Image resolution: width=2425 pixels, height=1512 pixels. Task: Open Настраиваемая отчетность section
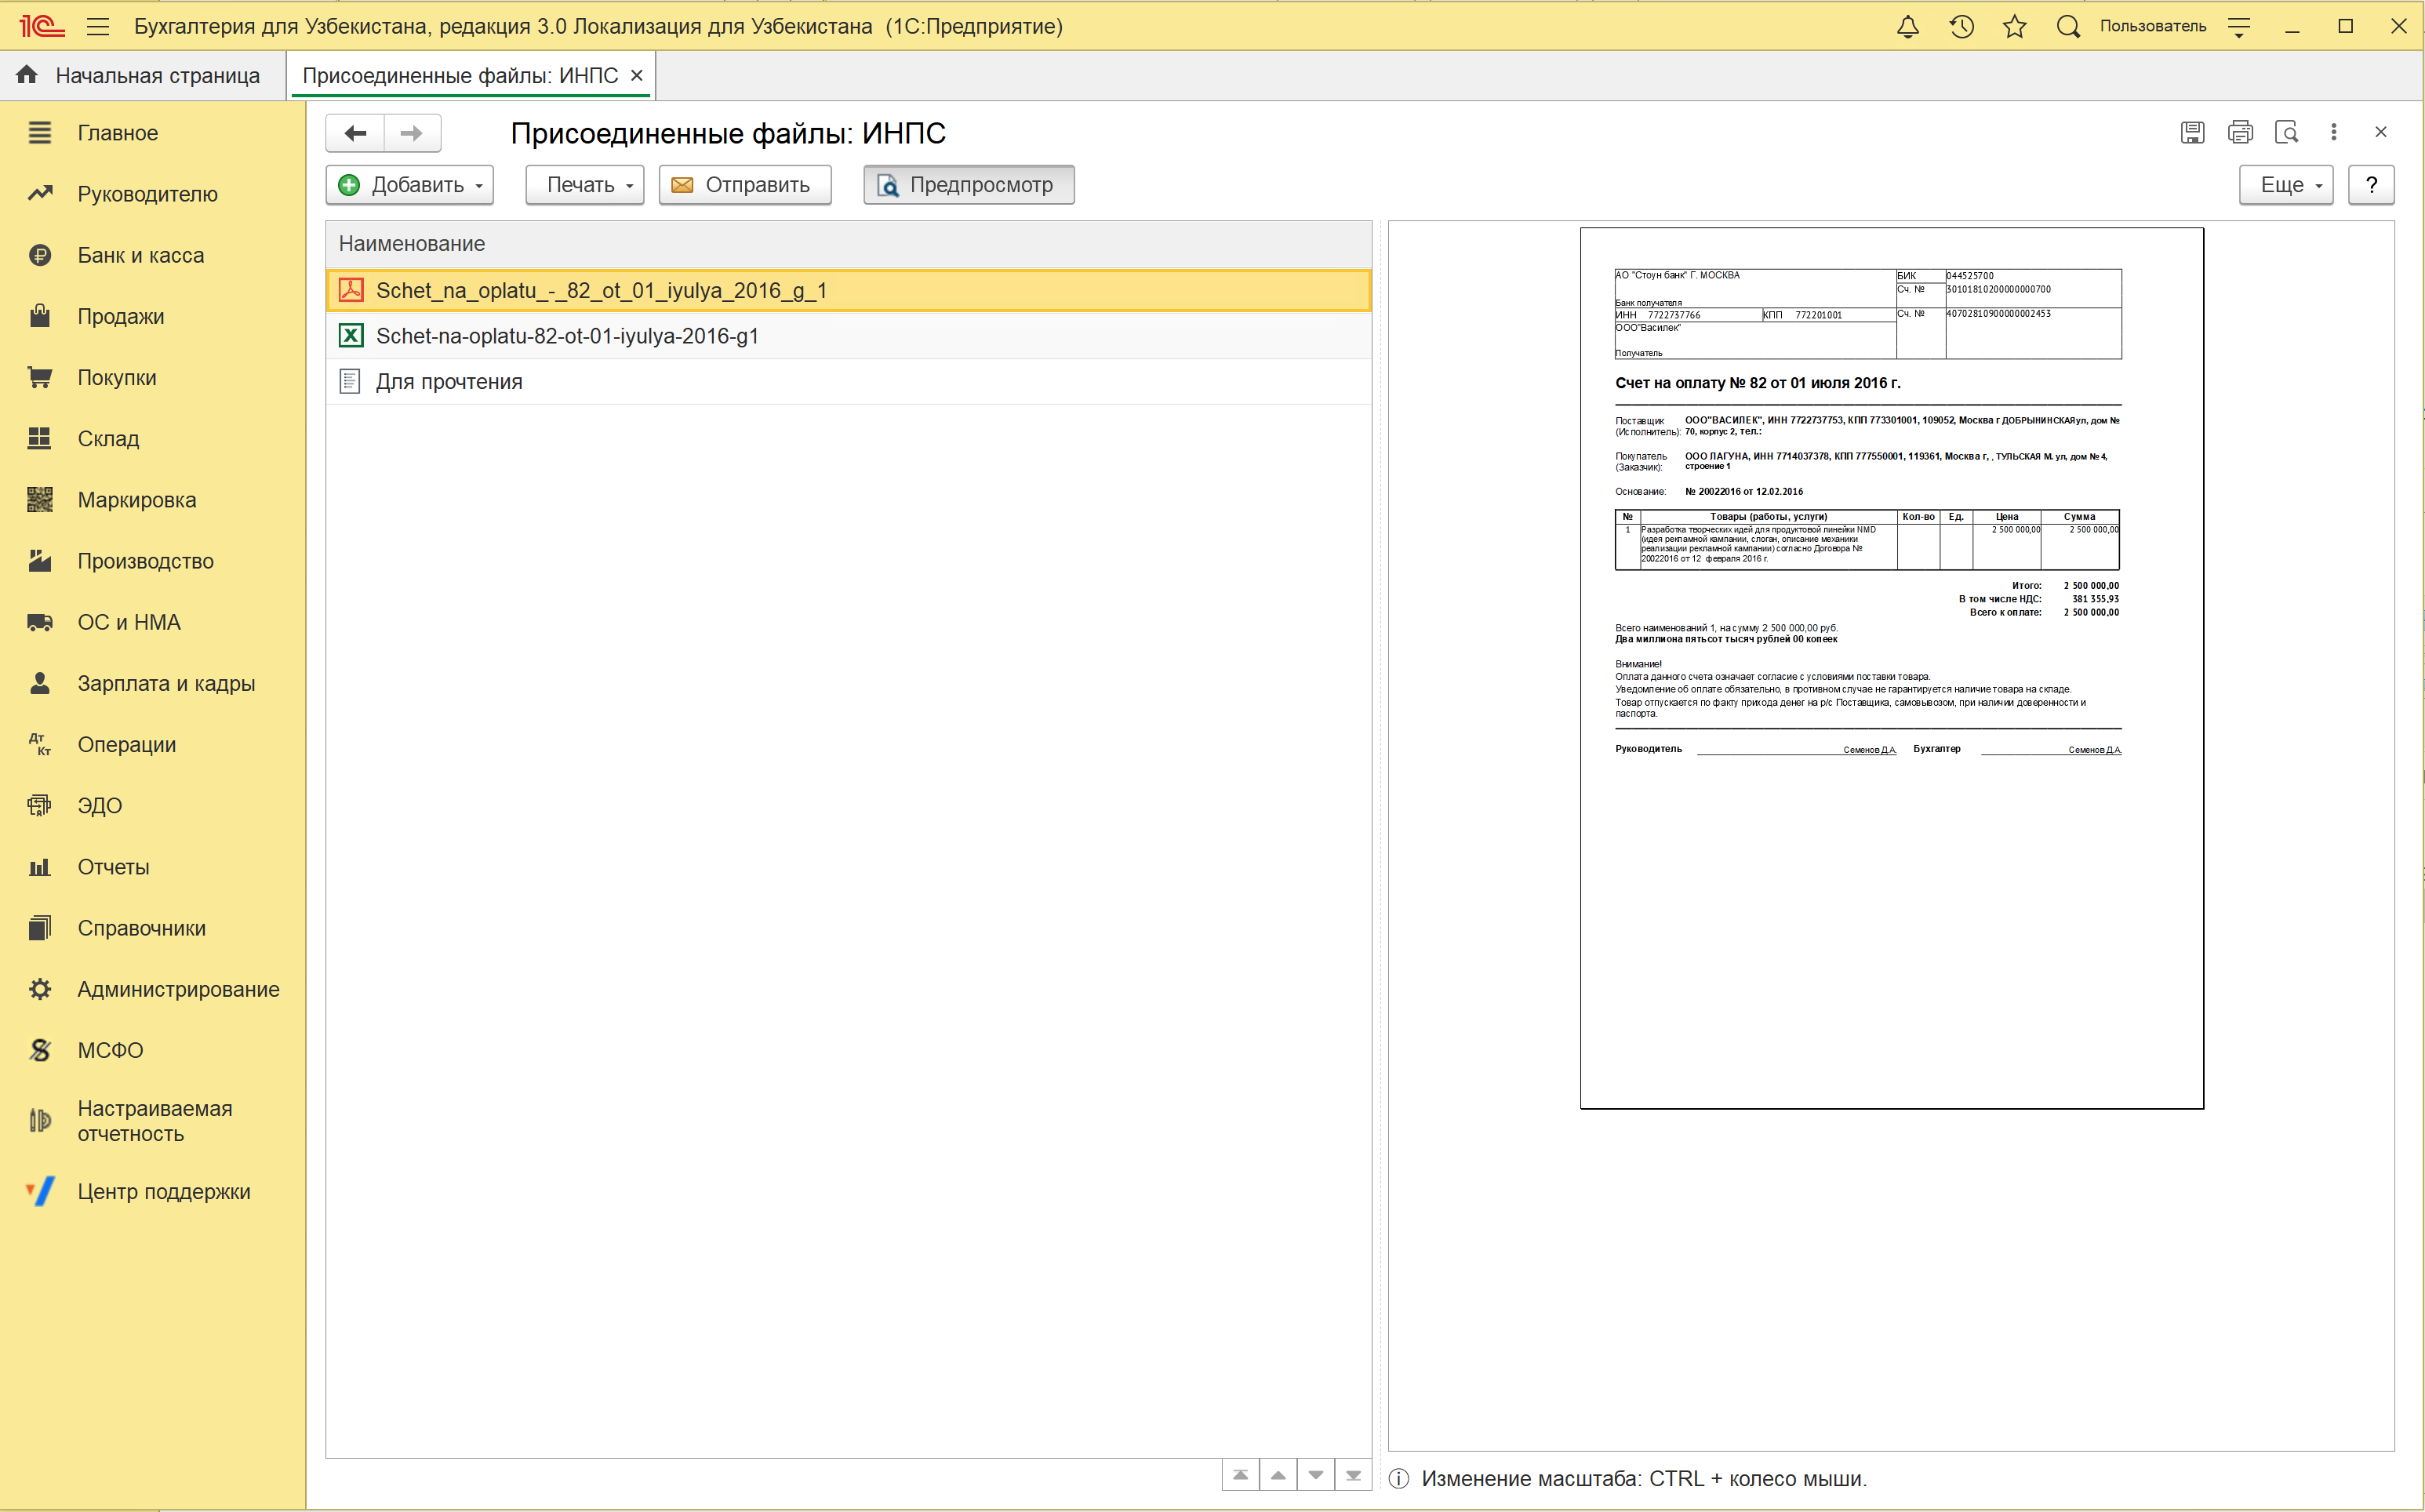pyautogui.click(x=153, y=1121)
